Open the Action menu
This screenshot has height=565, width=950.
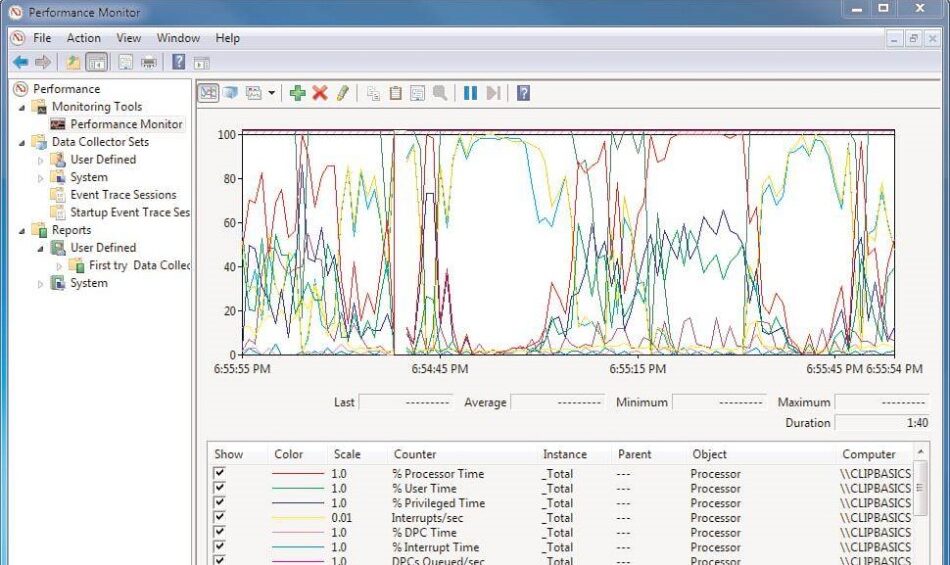click(84, 38)
